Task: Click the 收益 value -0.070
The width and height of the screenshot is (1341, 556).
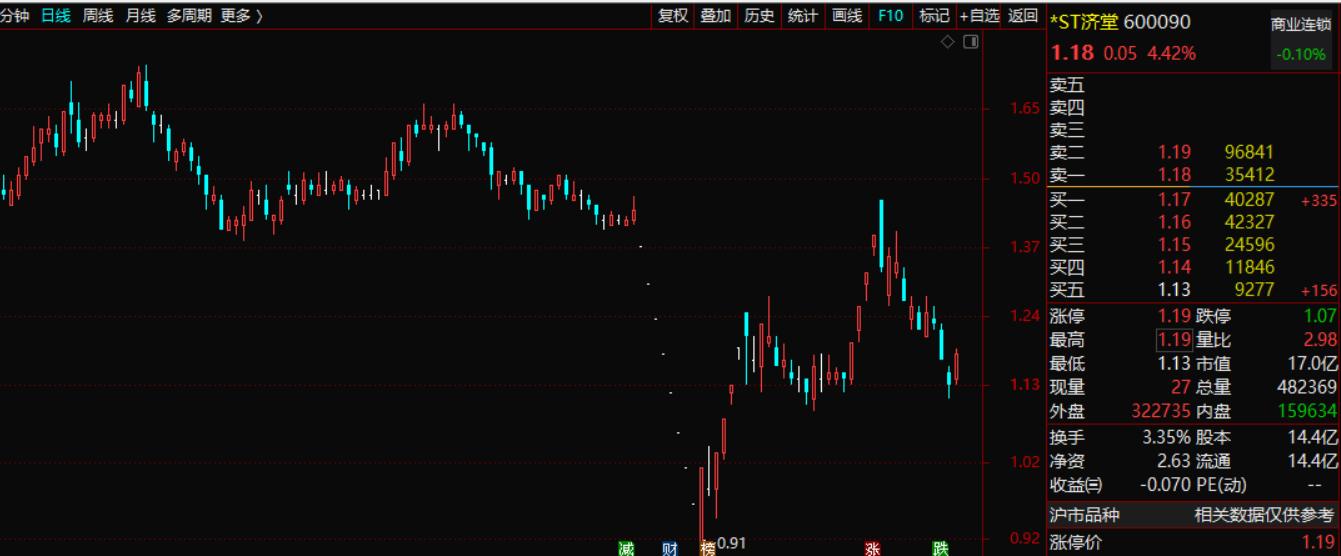Action: (x=1165, y=485)
